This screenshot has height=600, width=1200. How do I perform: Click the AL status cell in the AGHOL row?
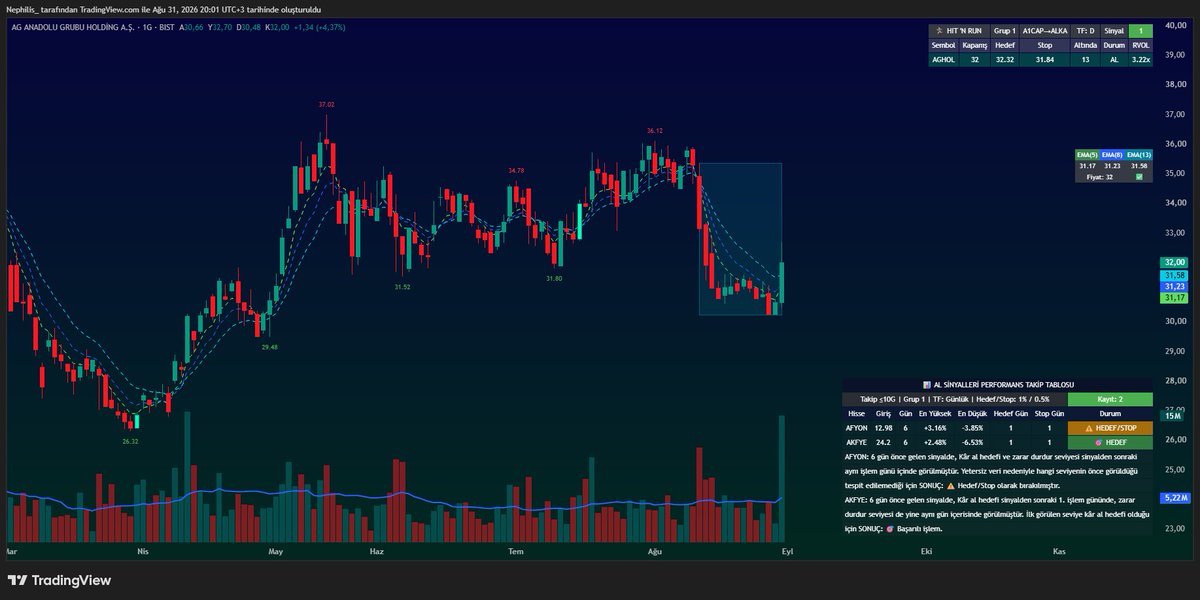pos(1114,59)
